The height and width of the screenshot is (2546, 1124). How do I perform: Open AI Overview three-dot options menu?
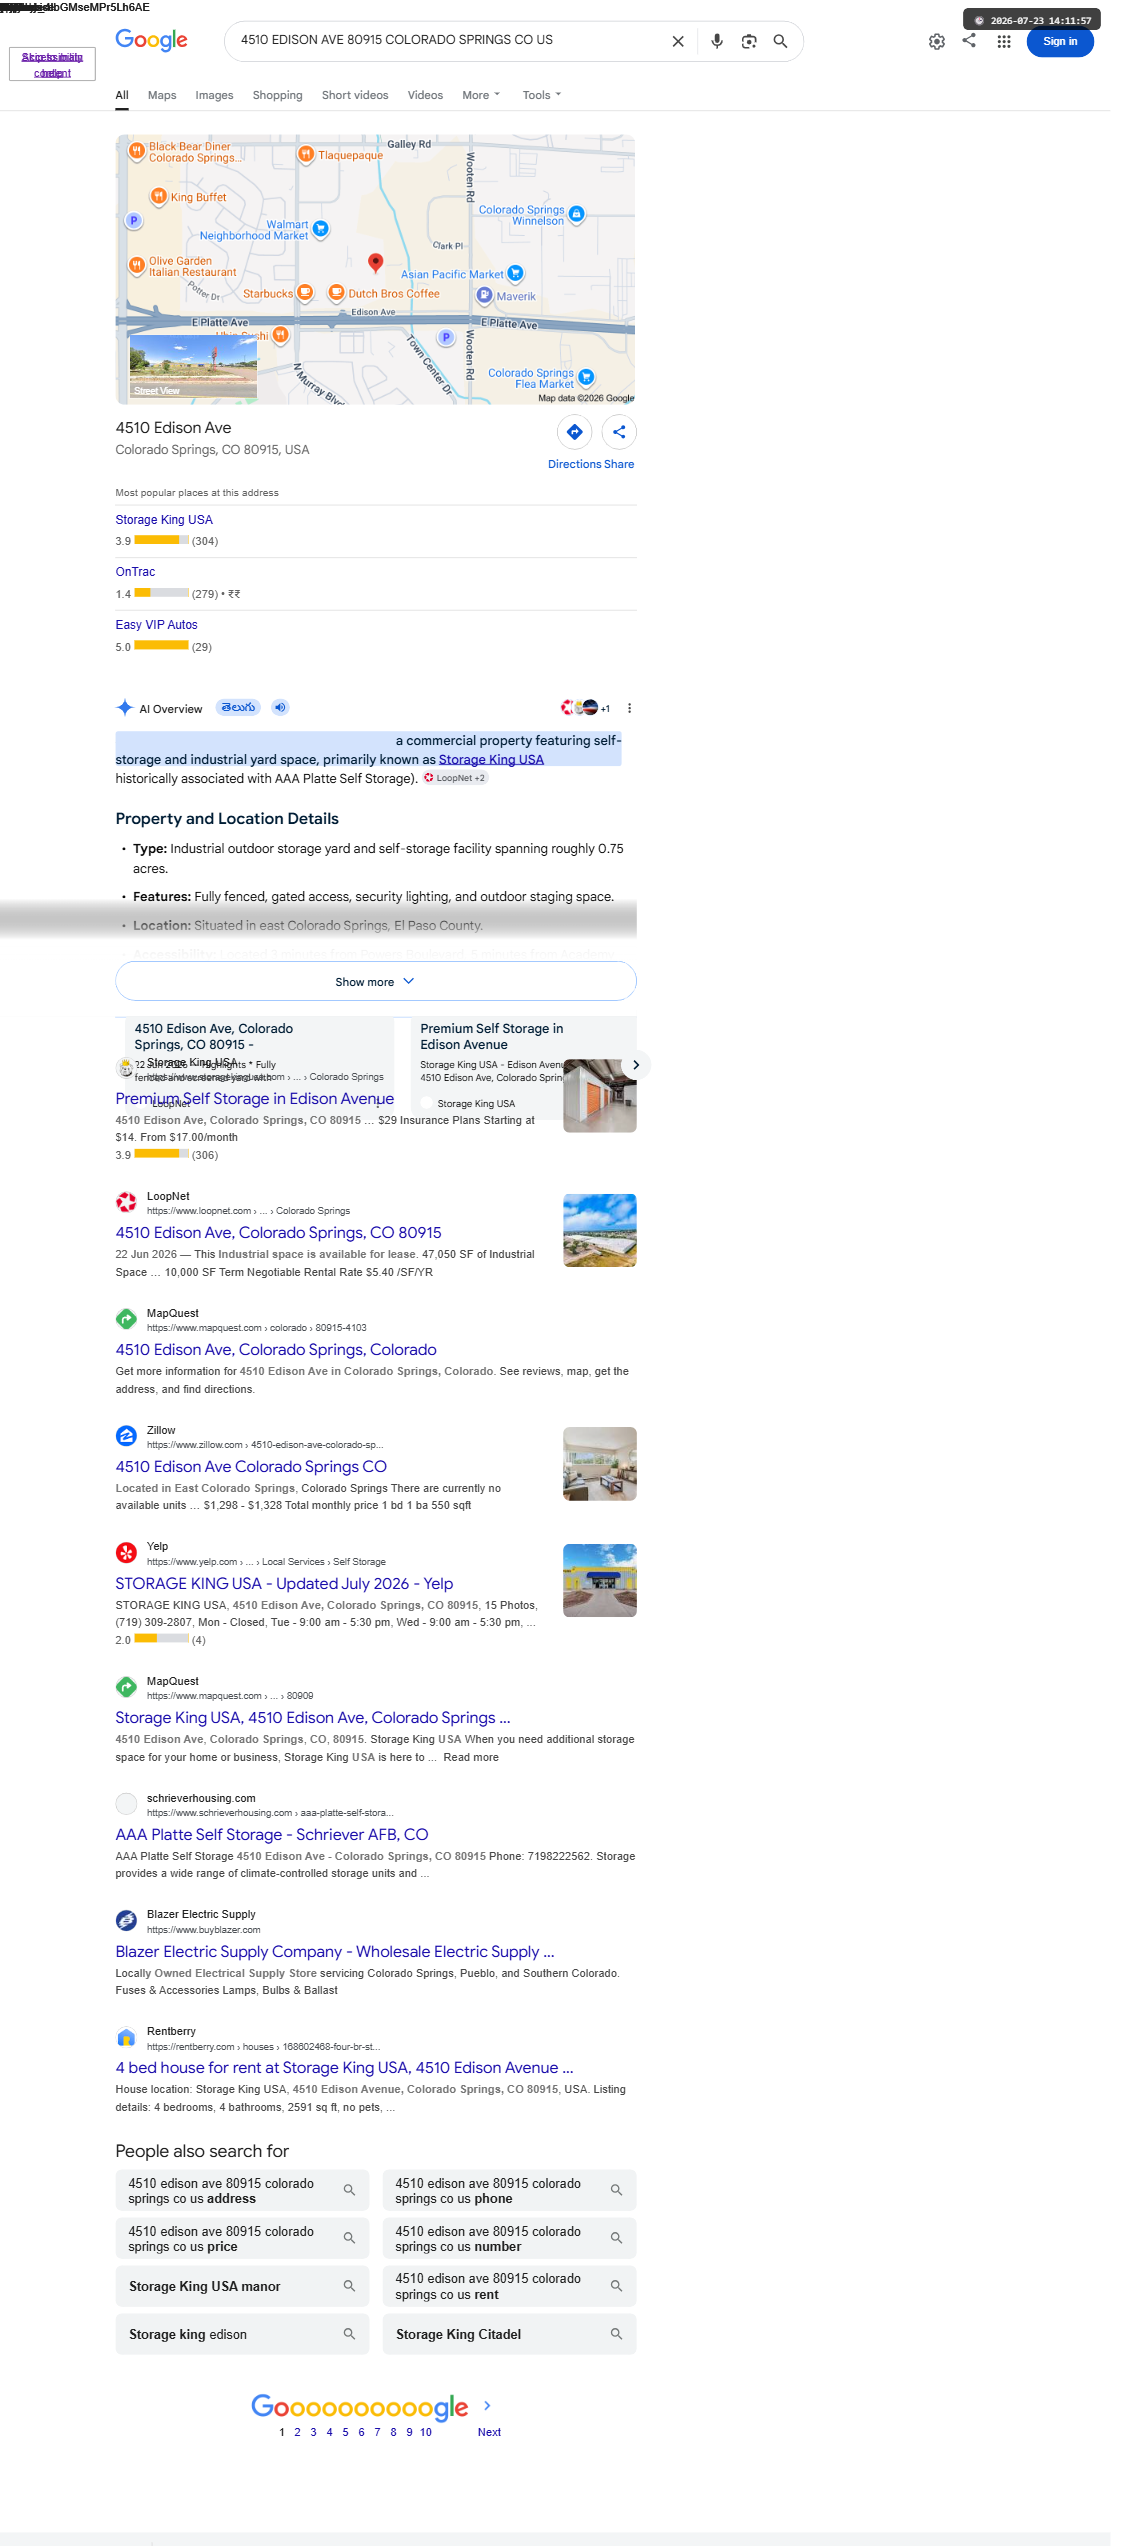pos(629,708)
